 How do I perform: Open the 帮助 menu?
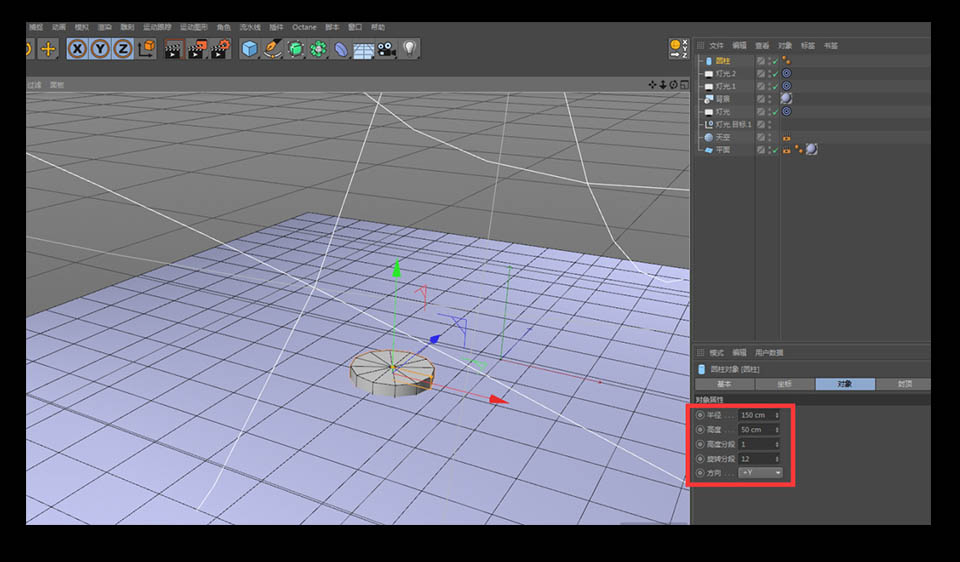[378, 27]
